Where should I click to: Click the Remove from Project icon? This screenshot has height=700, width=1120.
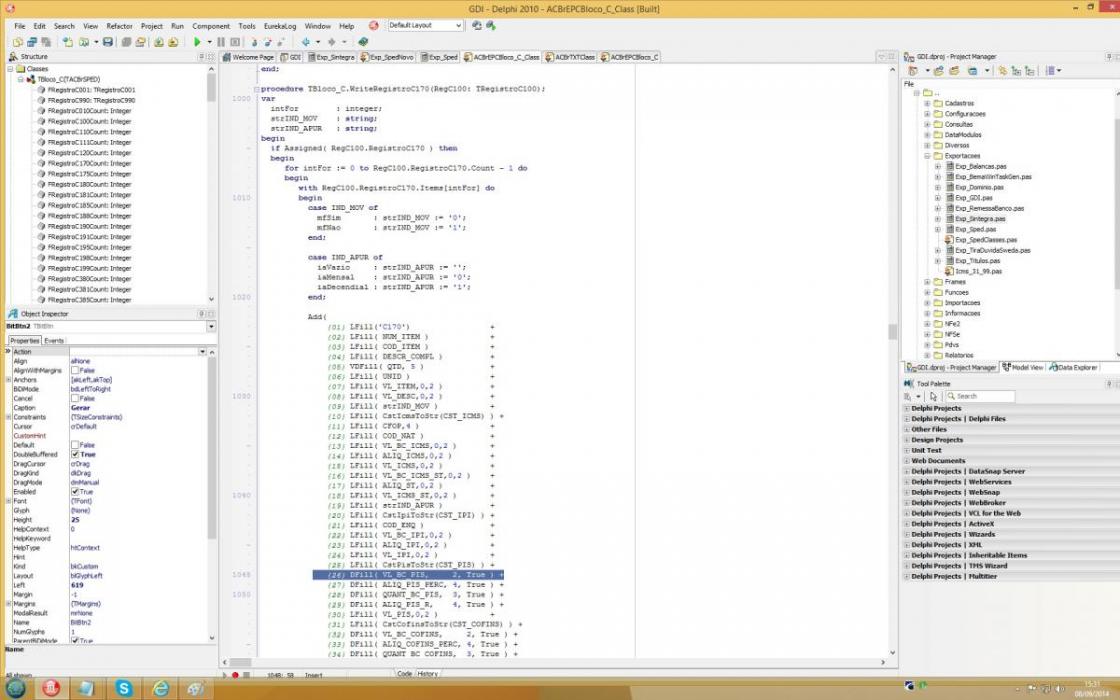(173, 42)
